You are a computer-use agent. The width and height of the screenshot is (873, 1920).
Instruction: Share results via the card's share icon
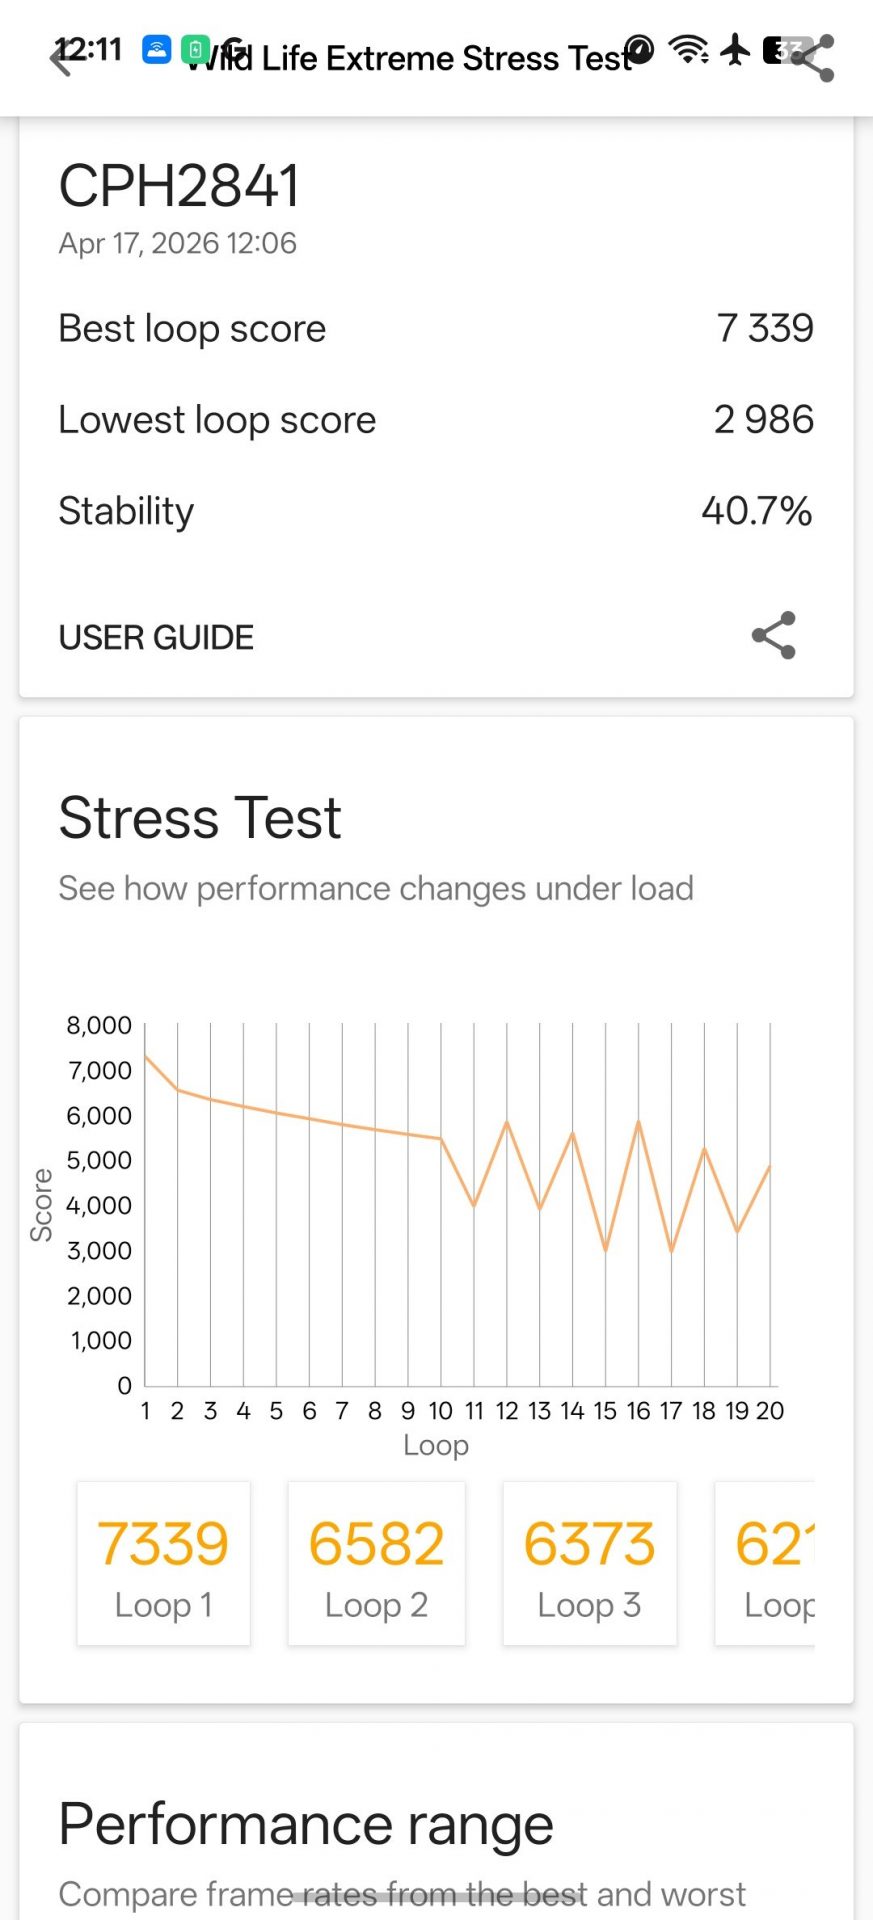point(773,636)
